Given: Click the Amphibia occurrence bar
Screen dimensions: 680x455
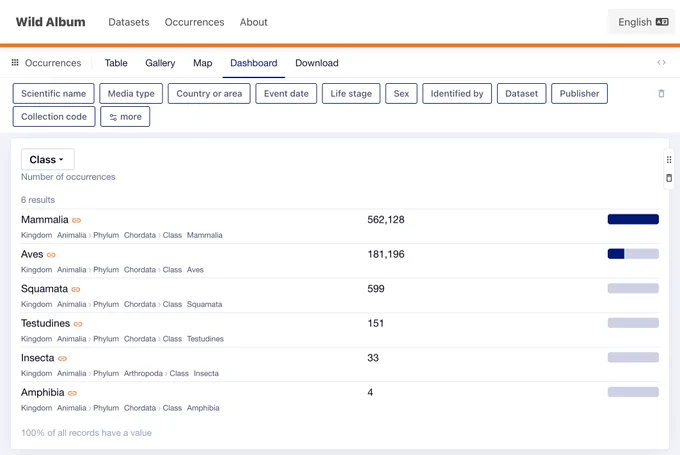Looking at the screenshot, I should (633, 392).
